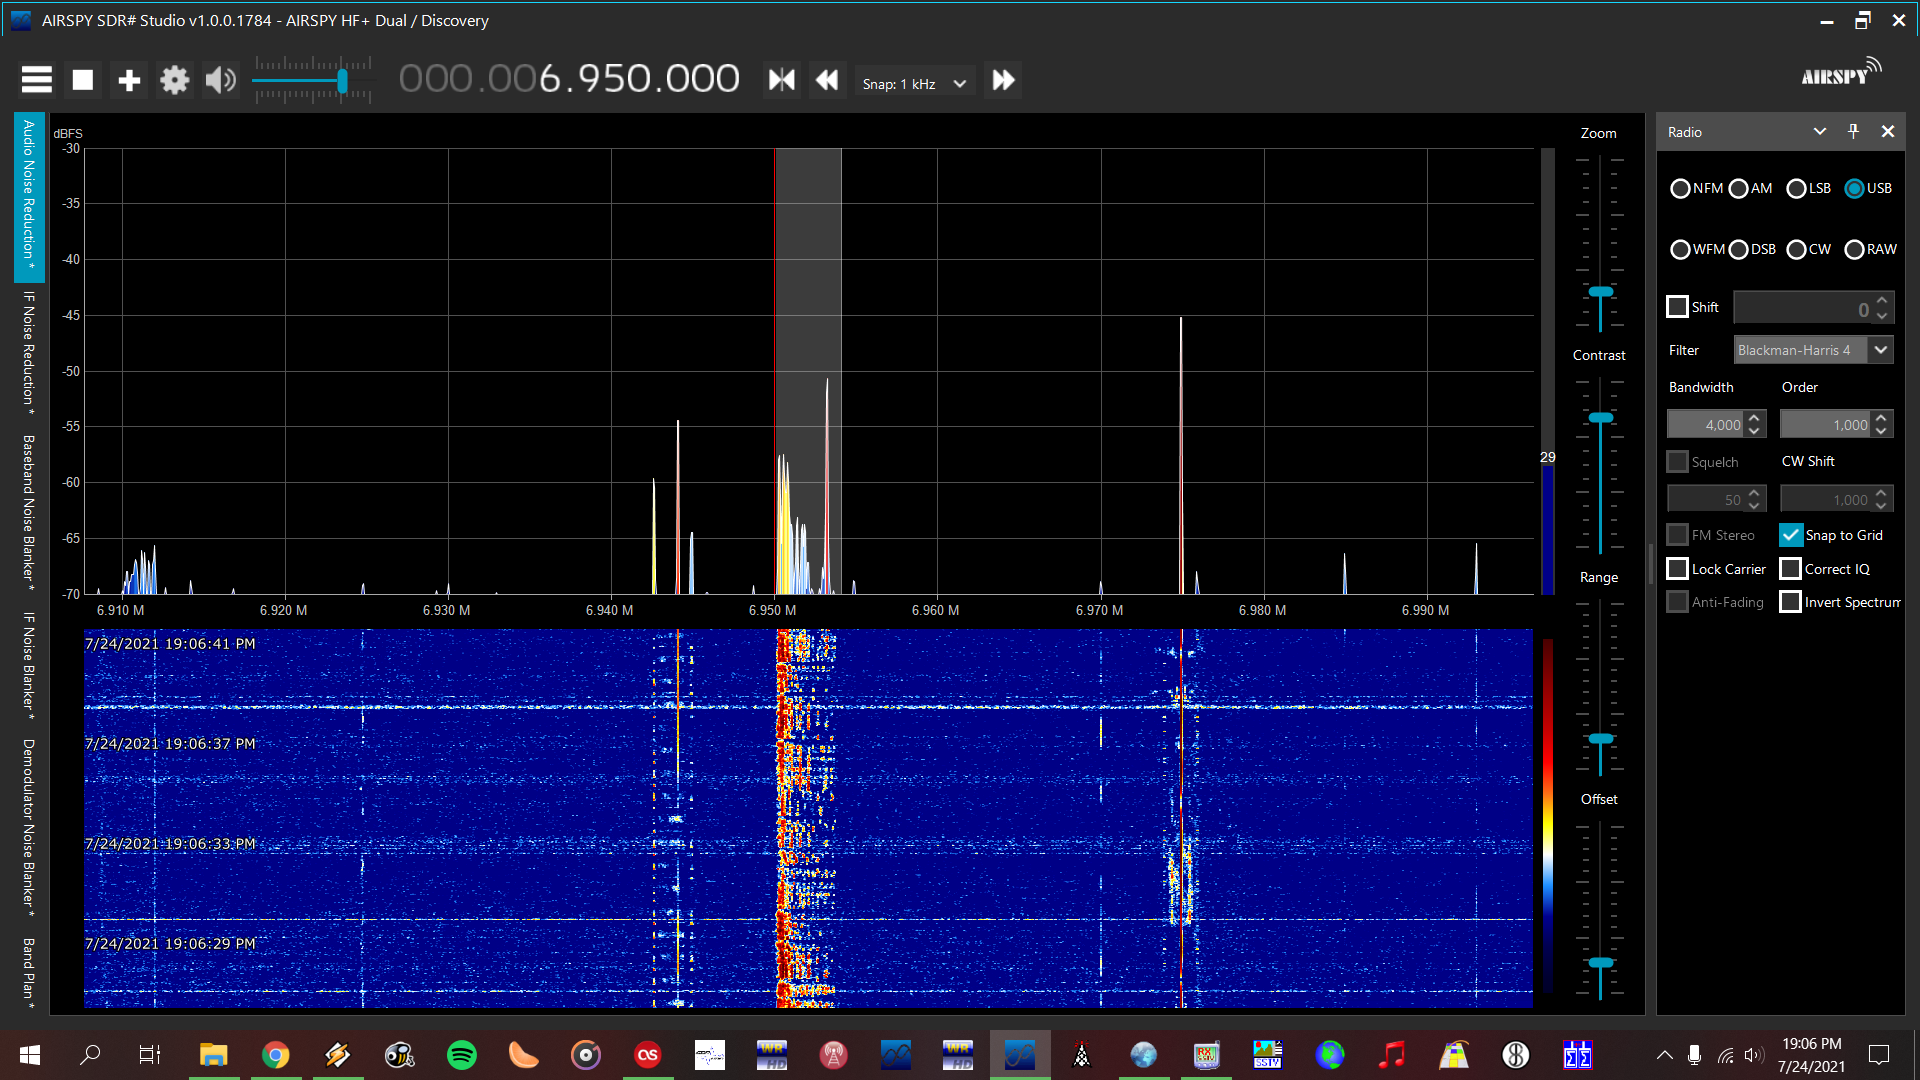
Task: Open the main hamburger menu
Action: [37, 80]
